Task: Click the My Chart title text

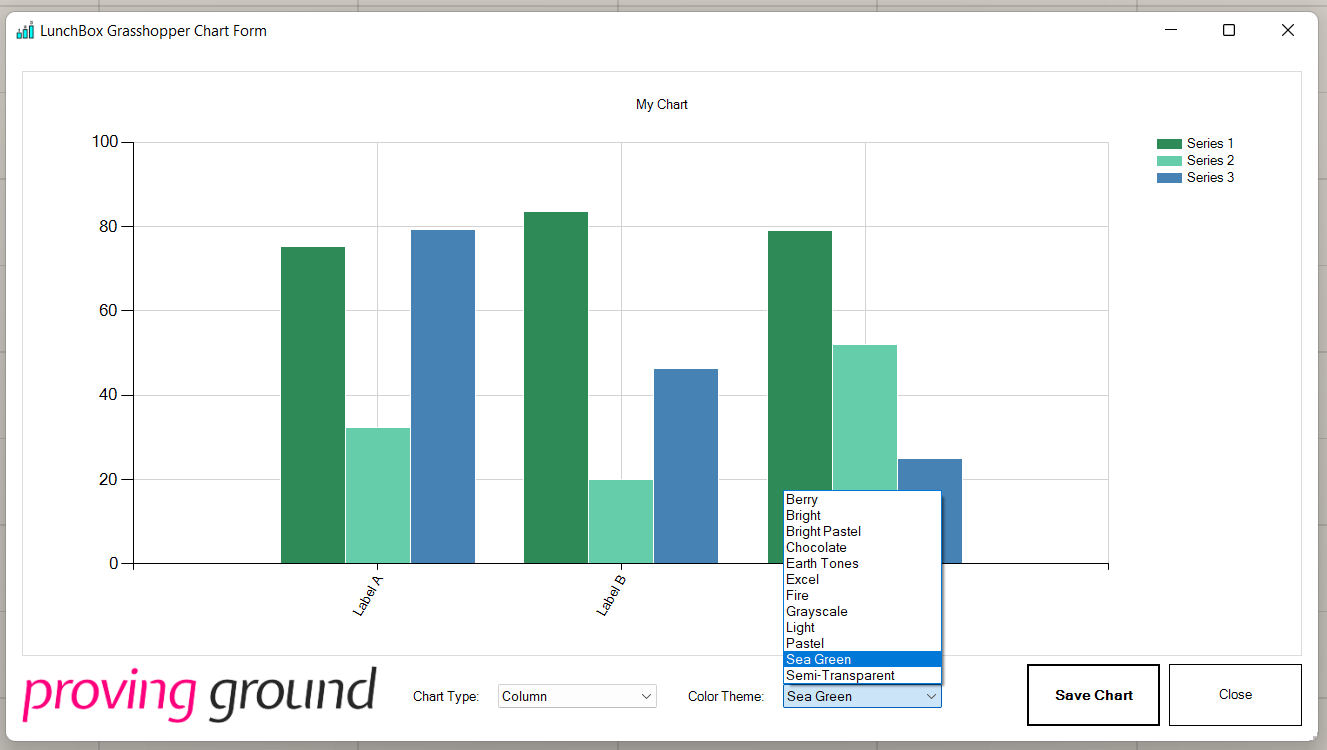Action: 661,104
